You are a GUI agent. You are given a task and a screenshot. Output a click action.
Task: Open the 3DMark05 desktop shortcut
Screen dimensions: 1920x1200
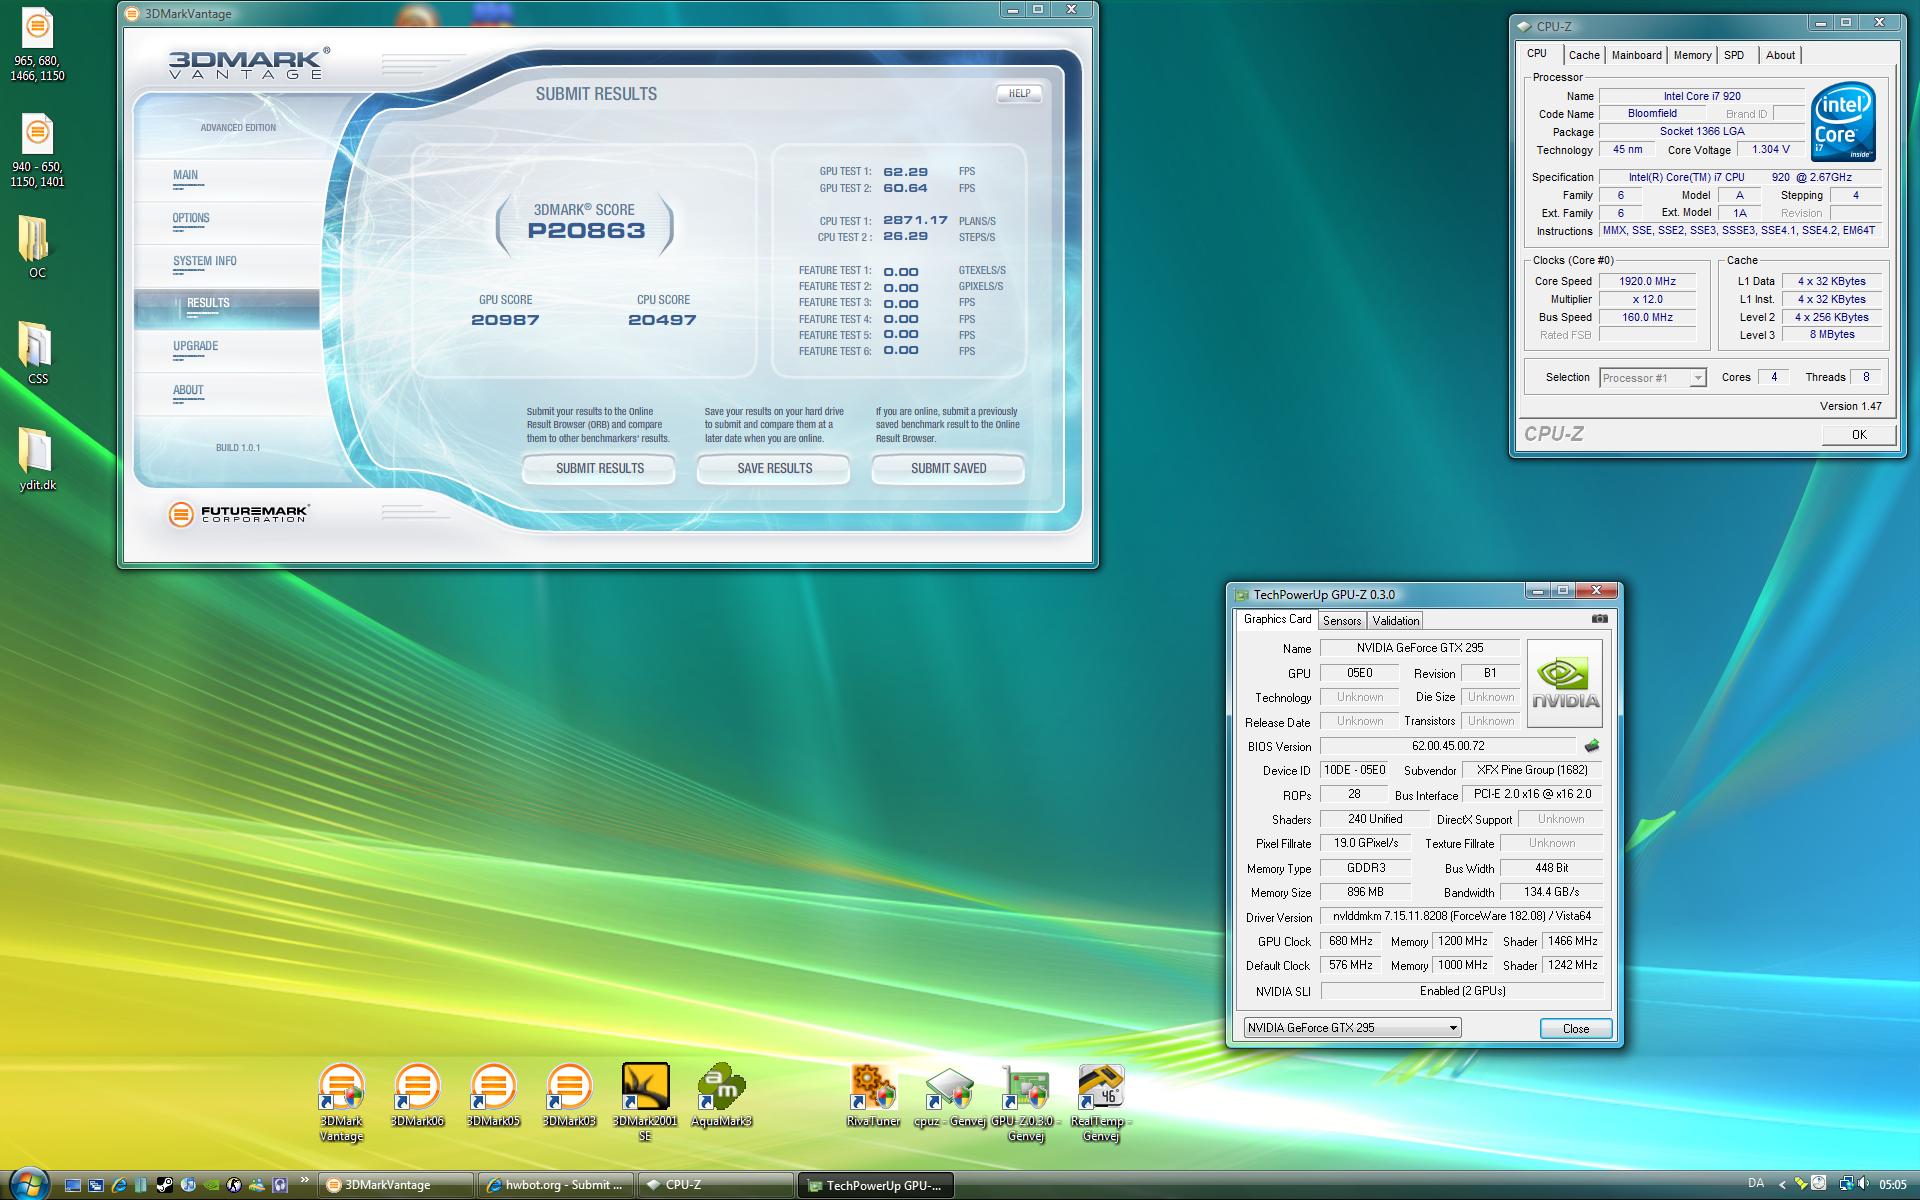(493, 1096)
